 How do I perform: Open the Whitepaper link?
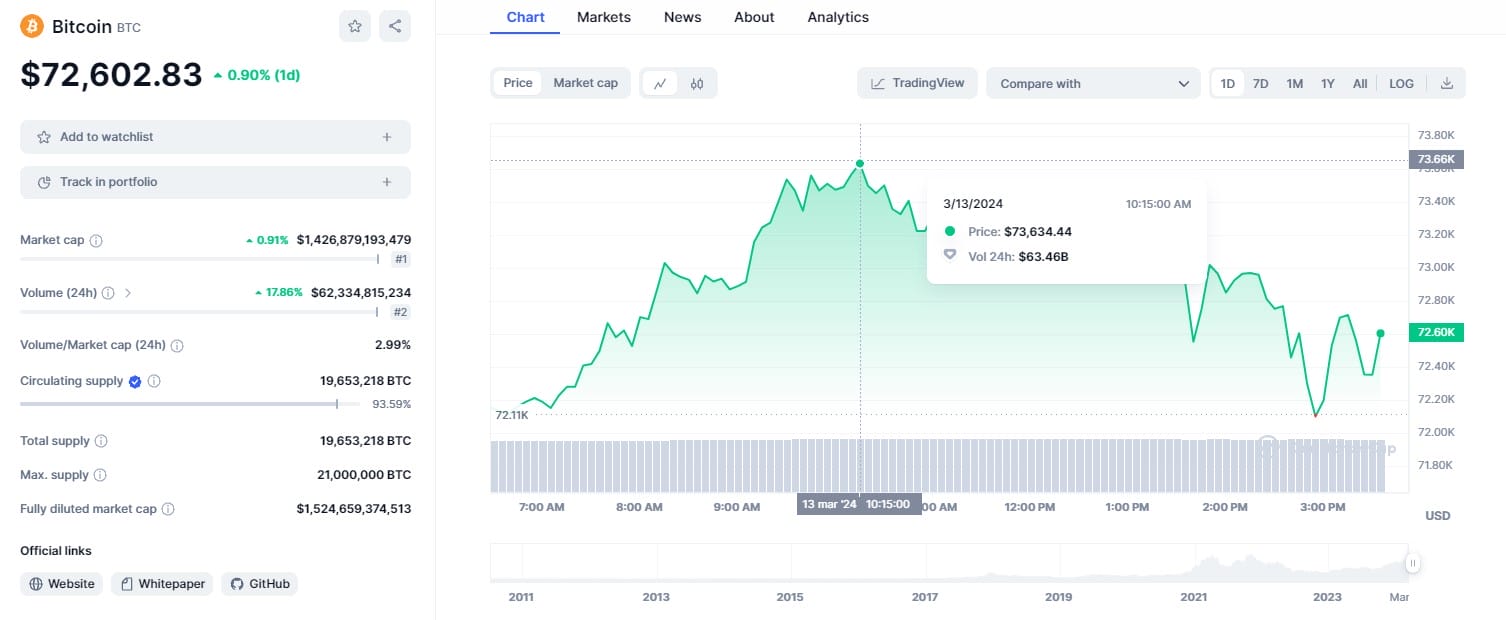pos(162,584)
